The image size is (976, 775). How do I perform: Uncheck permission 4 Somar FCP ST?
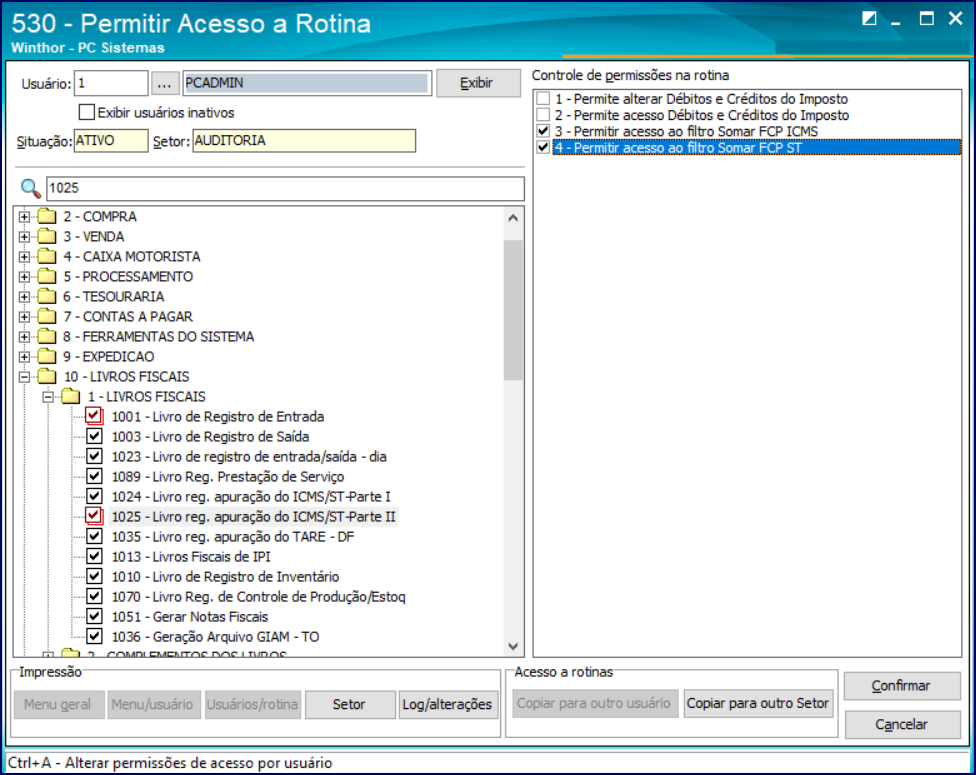click(543, 148)
